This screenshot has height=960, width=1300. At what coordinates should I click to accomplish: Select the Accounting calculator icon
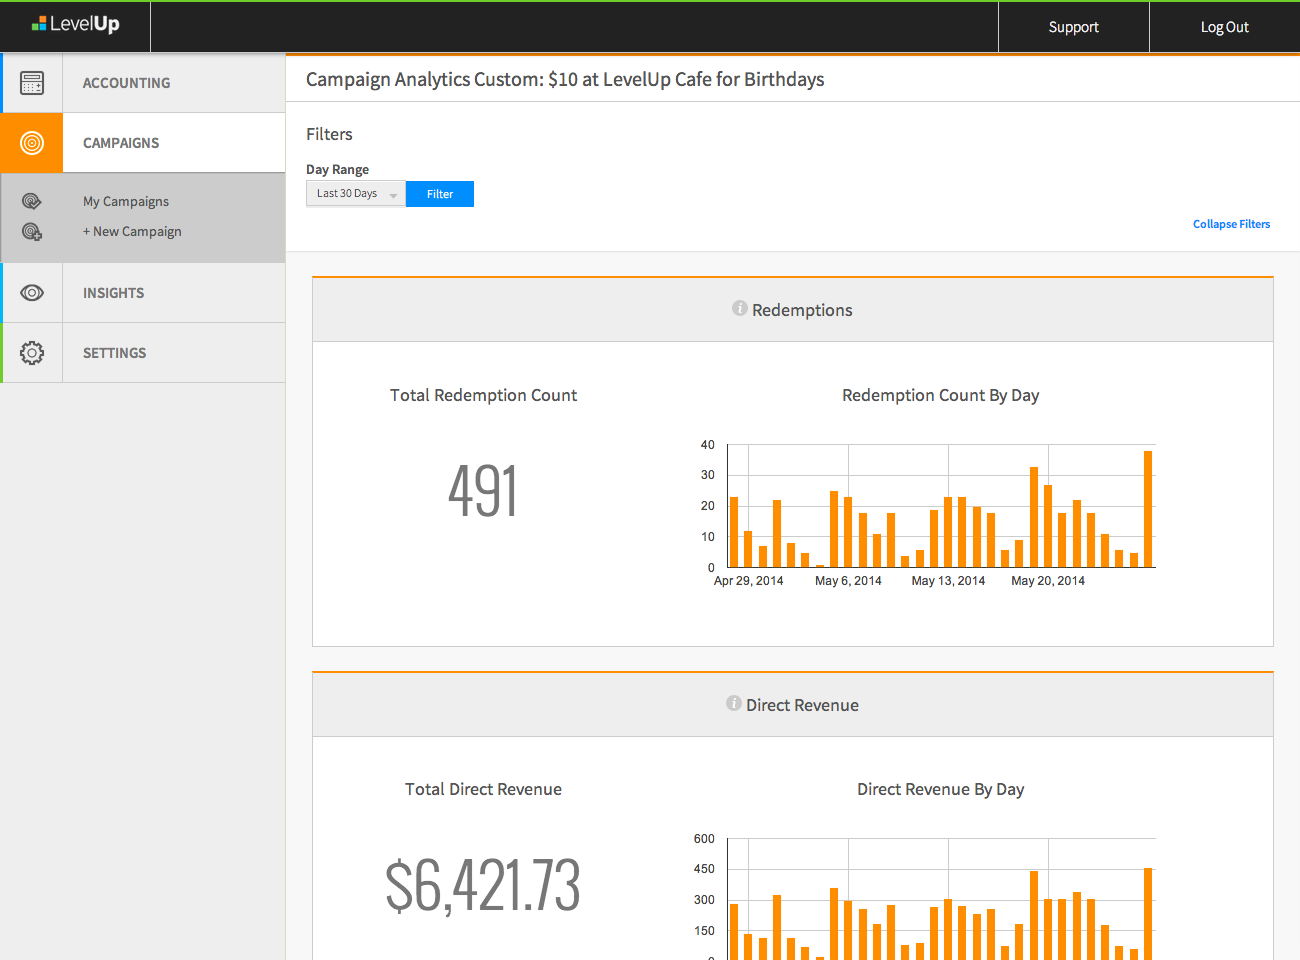32,83
